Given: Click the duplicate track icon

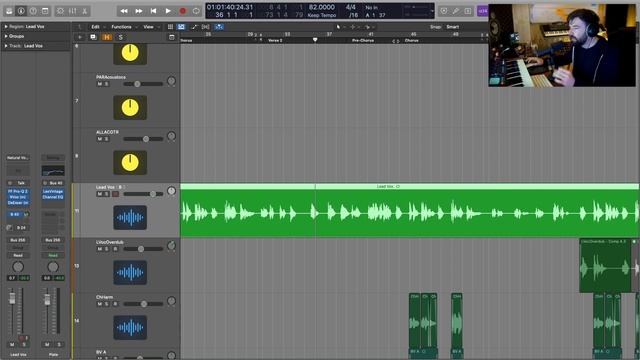Looking at the screenshot, I should (93, 37).
